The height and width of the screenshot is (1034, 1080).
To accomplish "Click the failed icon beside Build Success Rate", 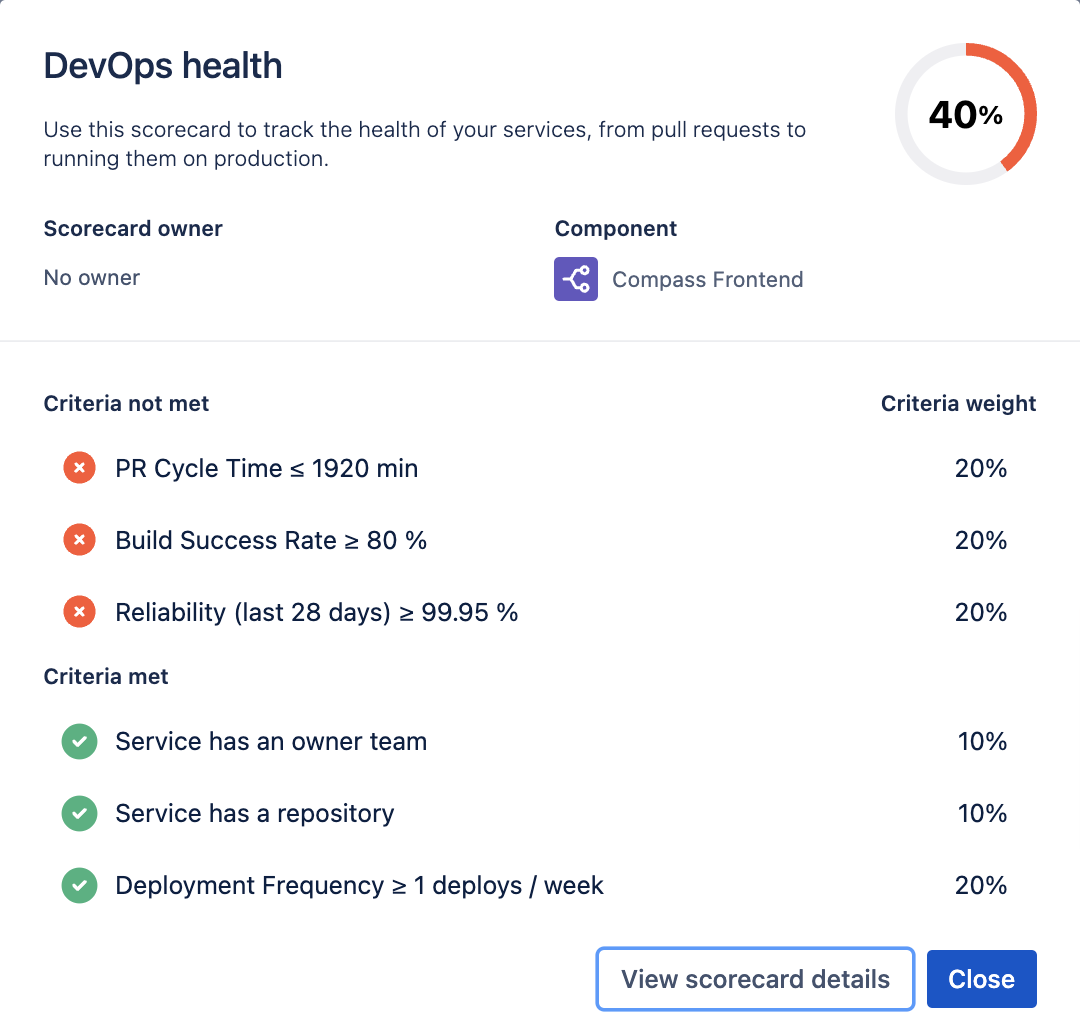I will tap(79, 539).
